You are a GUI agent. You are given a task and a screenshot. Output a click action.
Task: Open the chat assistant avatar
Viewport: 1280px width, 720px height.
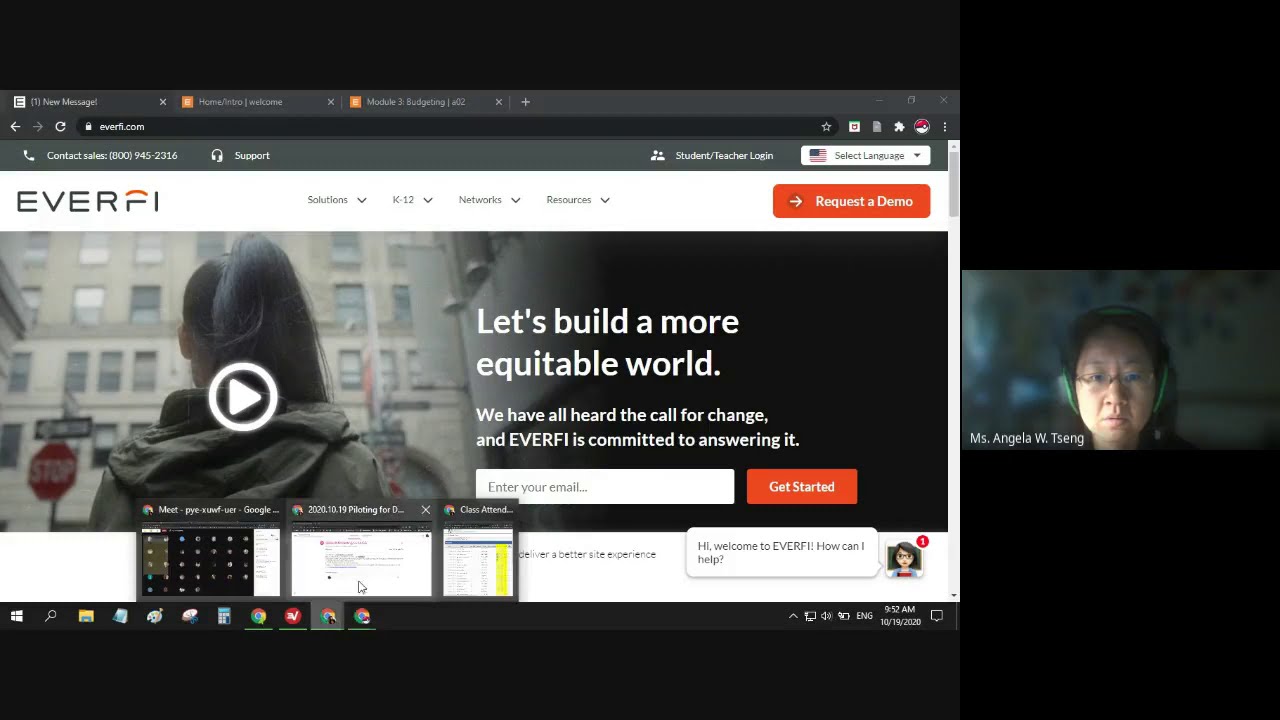[904, 558]
